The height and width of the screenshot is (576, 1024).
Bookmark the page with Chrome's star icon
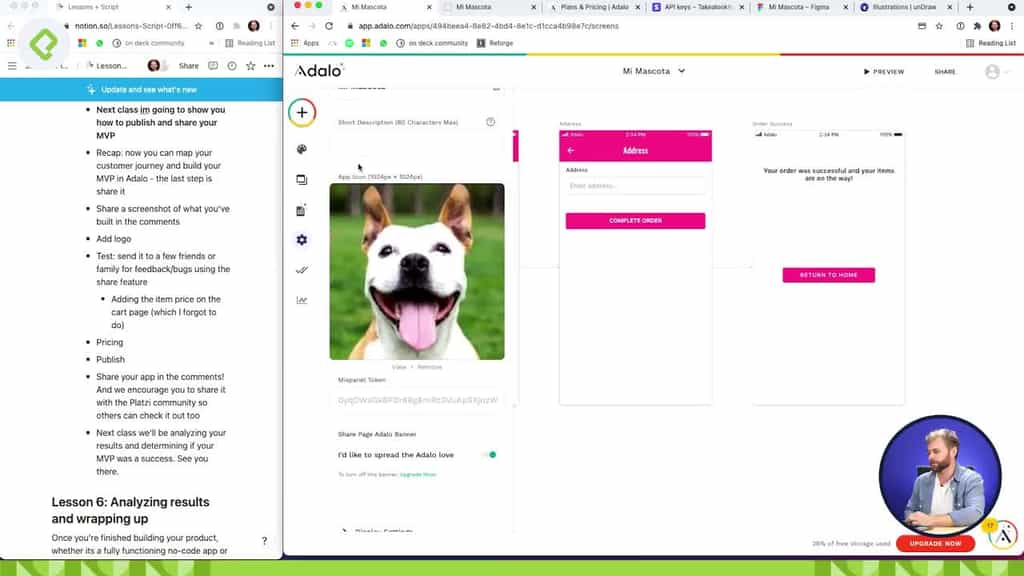[x=940, y=27]
